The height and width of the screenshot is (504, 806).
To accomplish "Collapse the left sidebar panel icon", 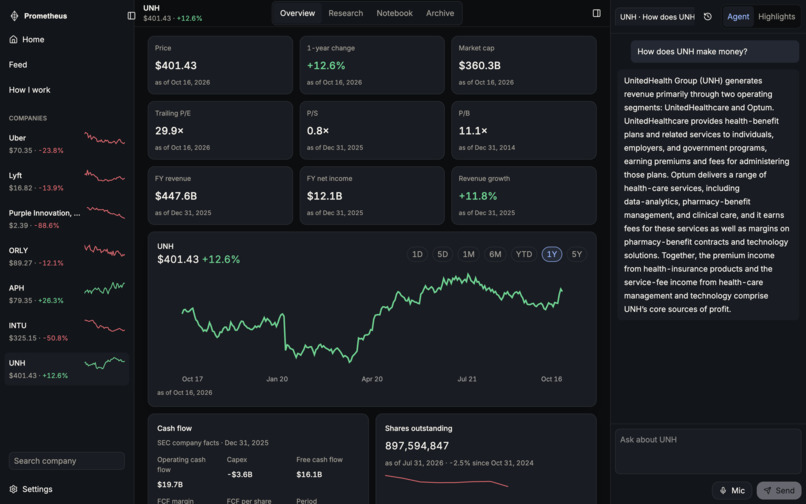I will pyautogui.click(x=131, y=16).
